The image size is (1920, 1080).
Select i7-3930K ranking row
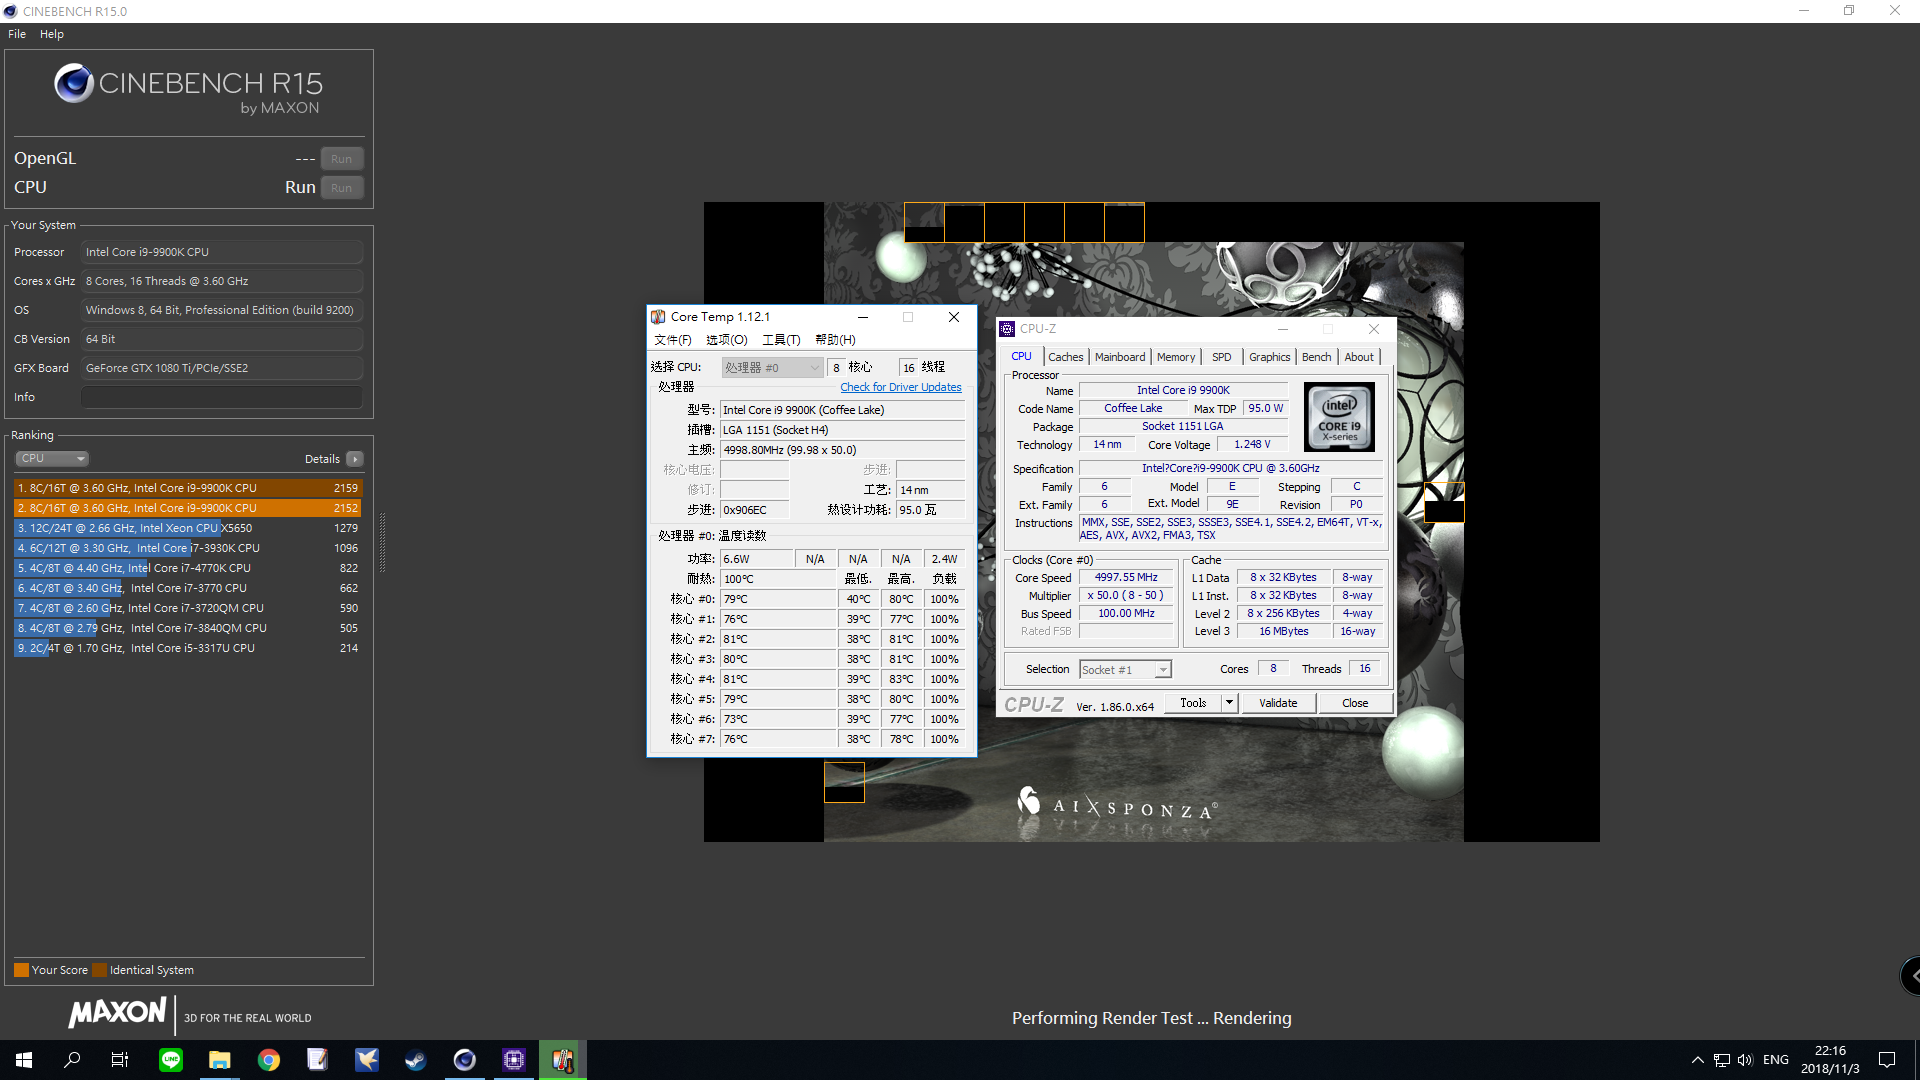[188, 548]
